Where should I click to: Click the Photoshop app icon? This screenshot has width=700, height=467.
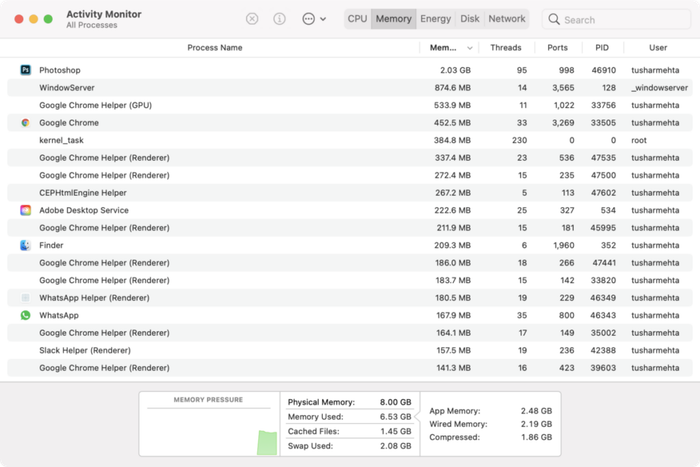click(25, 70)
